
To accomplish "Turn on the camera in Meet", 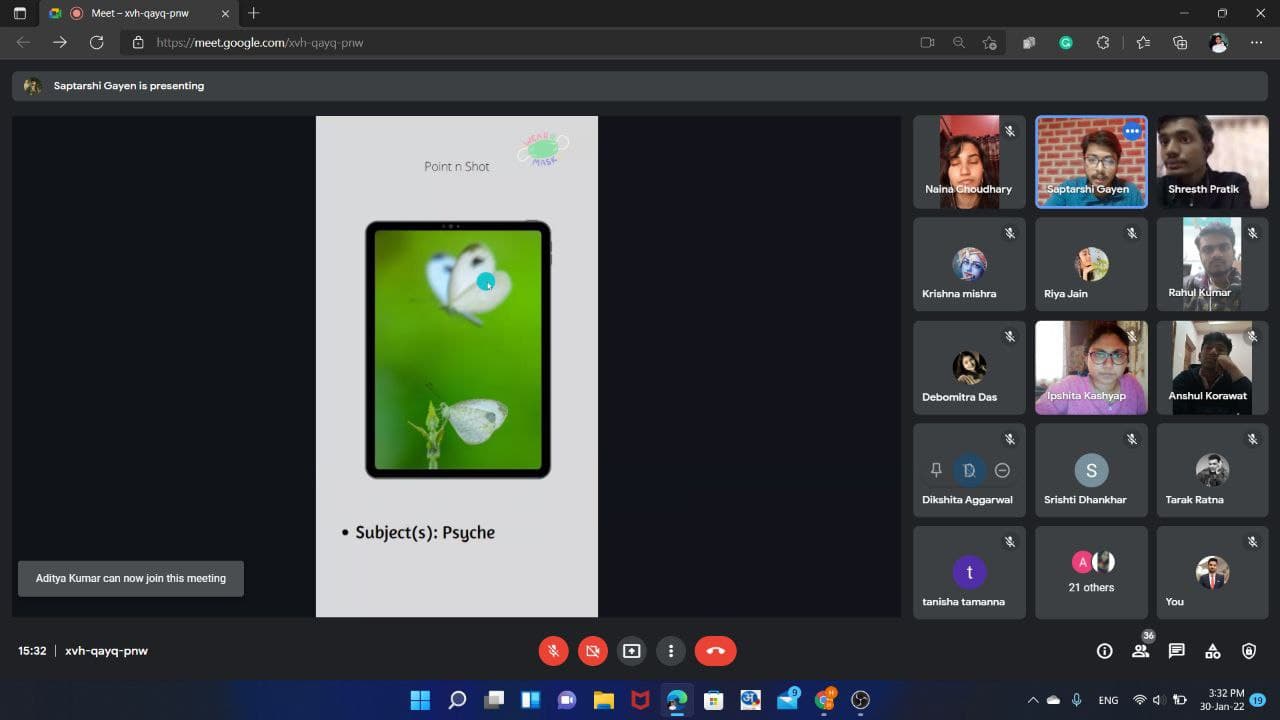I will [x=592, y=651].
